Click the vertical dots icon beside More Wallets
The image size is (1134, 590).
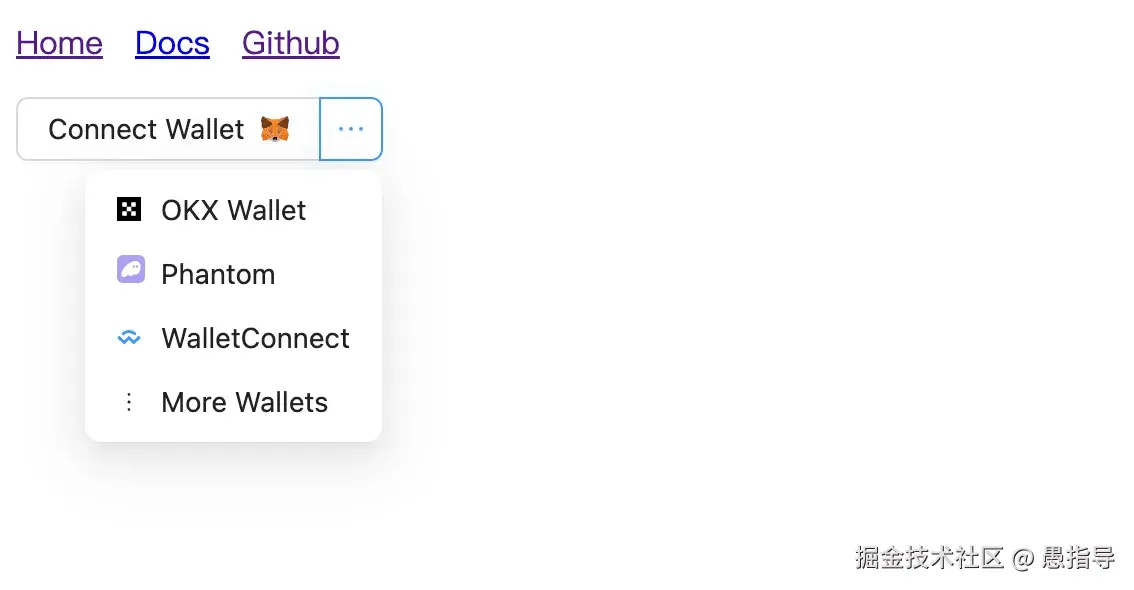[128, 402]
